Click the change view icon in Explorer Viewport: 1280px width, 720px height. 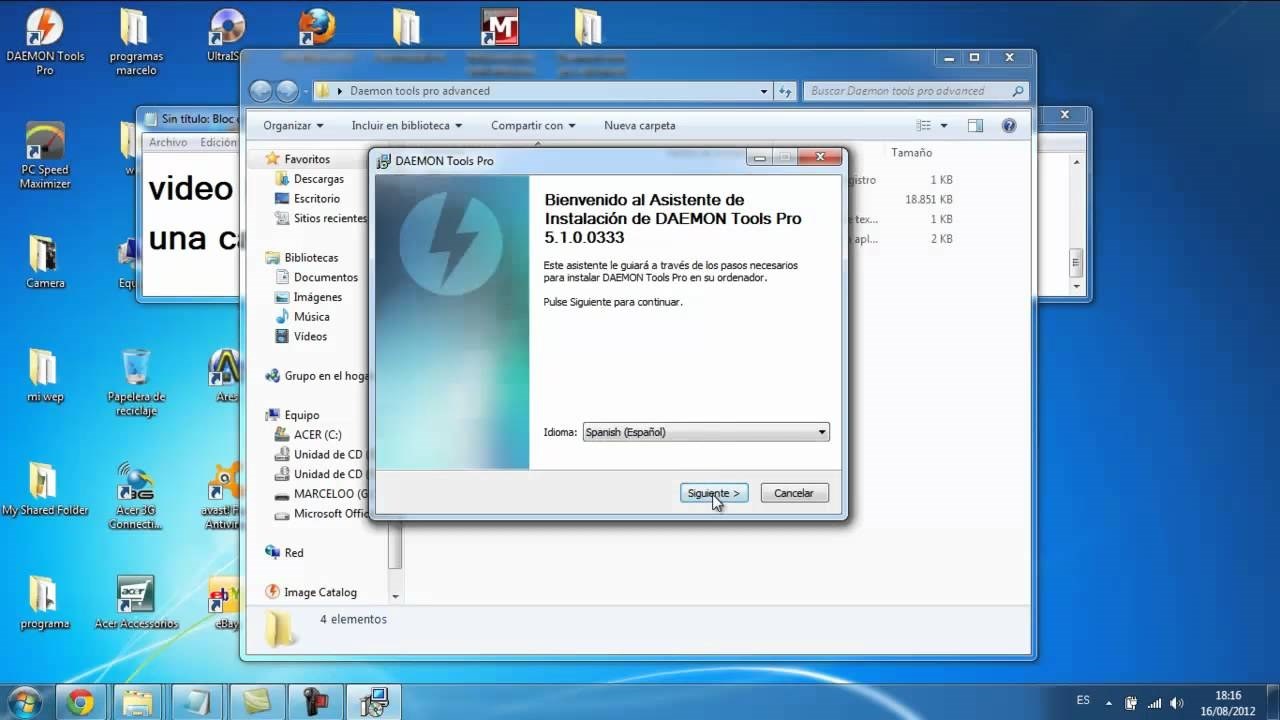pyautogui.click(x=924, y=125)
